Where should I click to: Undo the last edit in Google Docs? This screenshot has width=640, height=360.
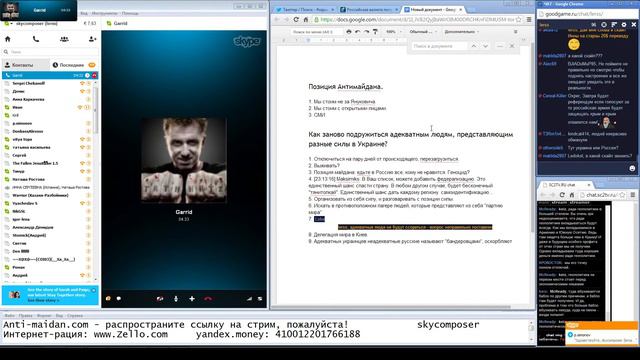(x=358, y=31)
